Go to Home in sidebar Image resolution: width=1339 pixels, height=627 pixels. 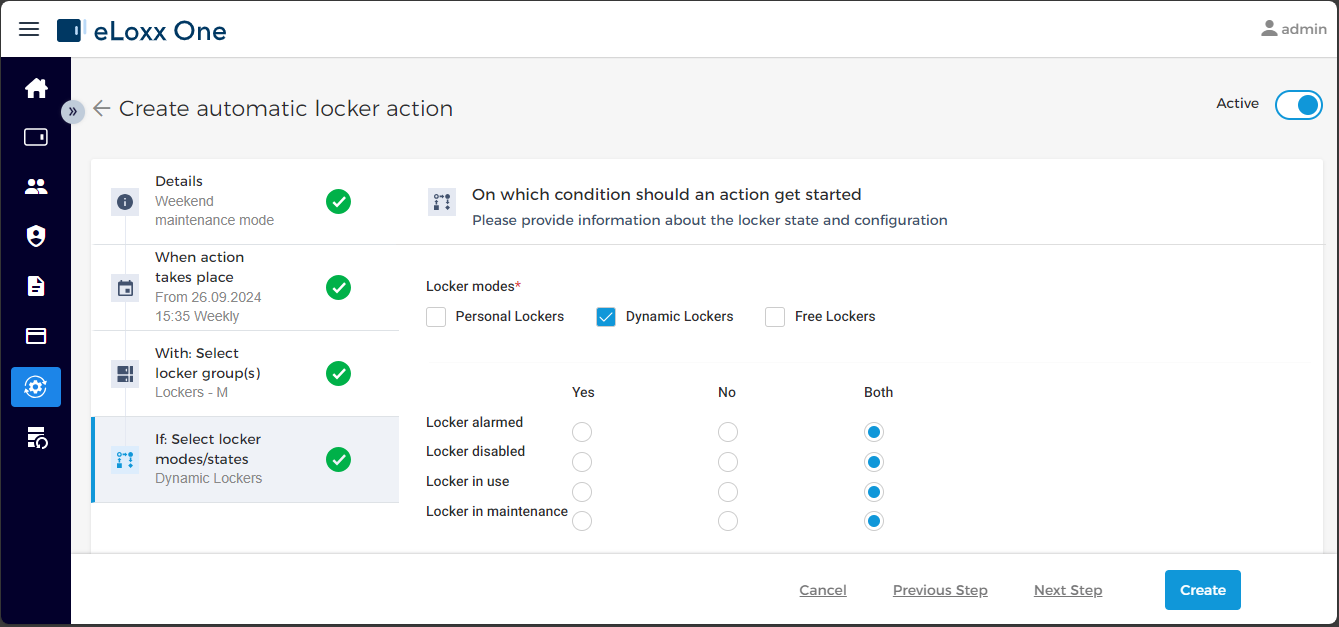pyautogui.click(x=36, y=88)
